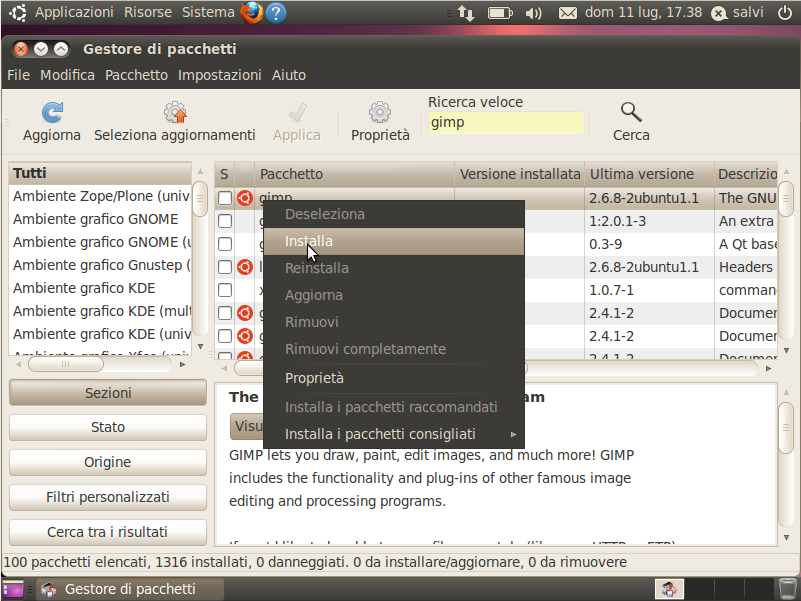Open the volume speaker indicator
Screen dimensions: 801x601
coord(533,13)
